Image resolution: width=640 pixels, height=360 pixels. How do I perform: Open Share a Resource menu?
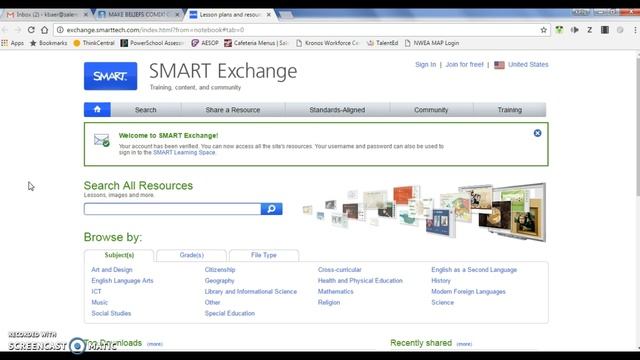233,110
